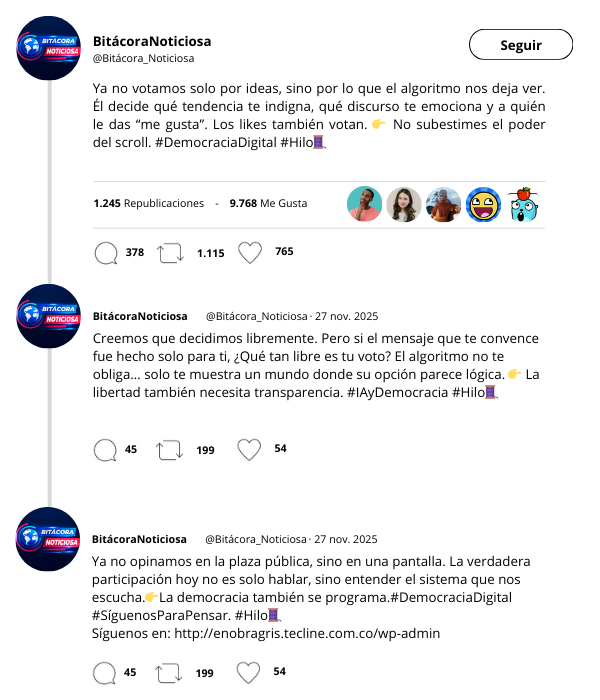Click the Seguir button
600x700 pixels.
[520, 45]
